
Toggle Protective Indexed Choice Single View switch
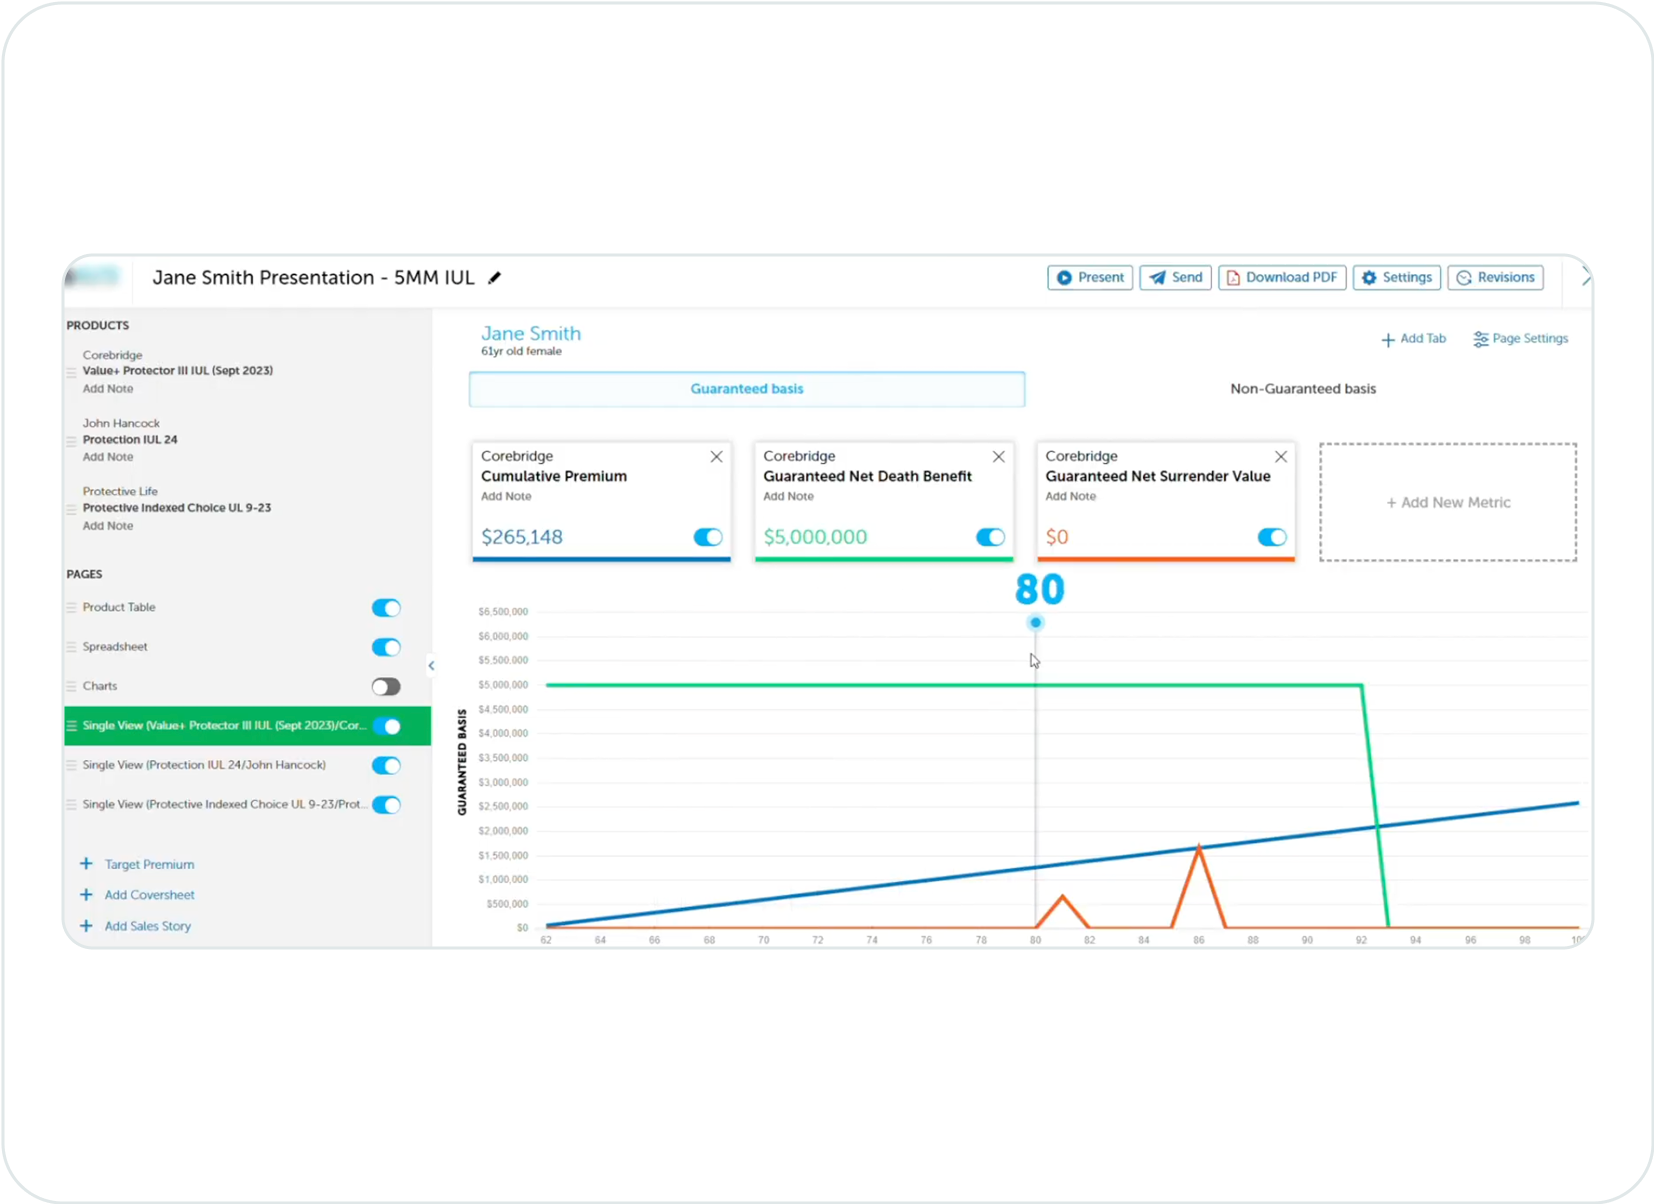(x=386, y=805)
